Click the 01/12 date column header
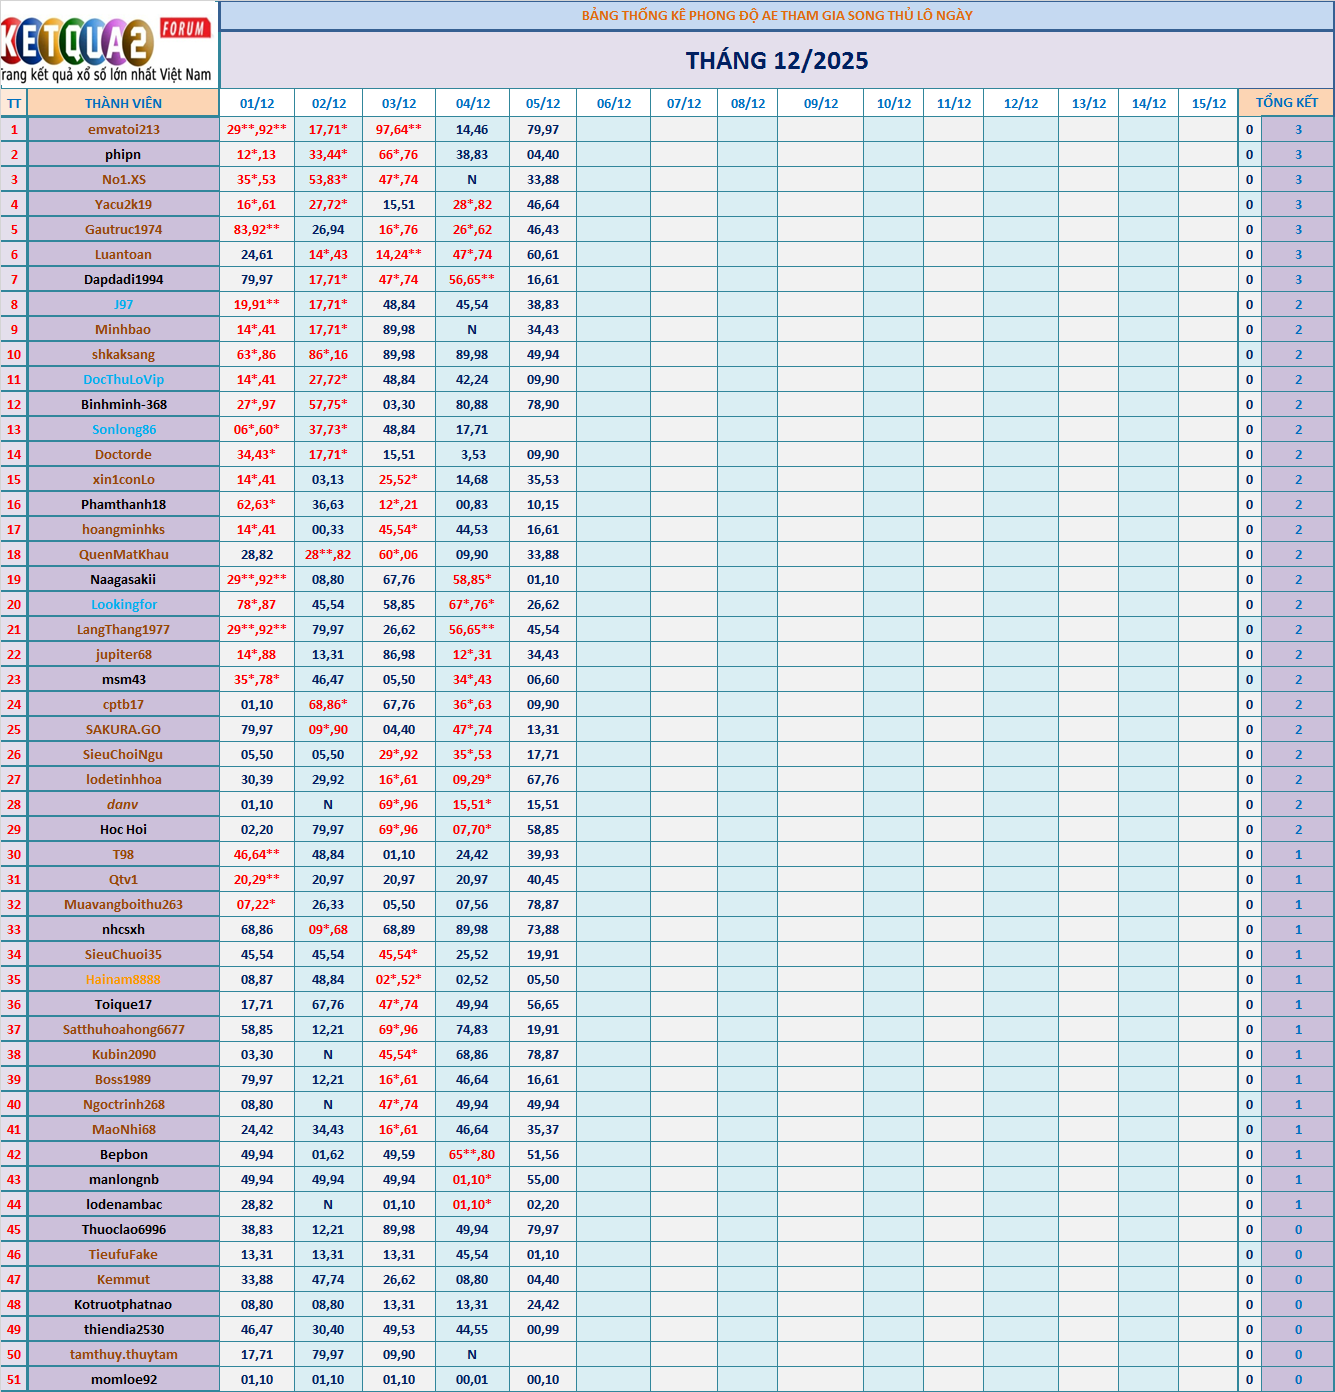Image resolution: width=1335 pixels, height=1392 pixels. click(x=257, y=103)
